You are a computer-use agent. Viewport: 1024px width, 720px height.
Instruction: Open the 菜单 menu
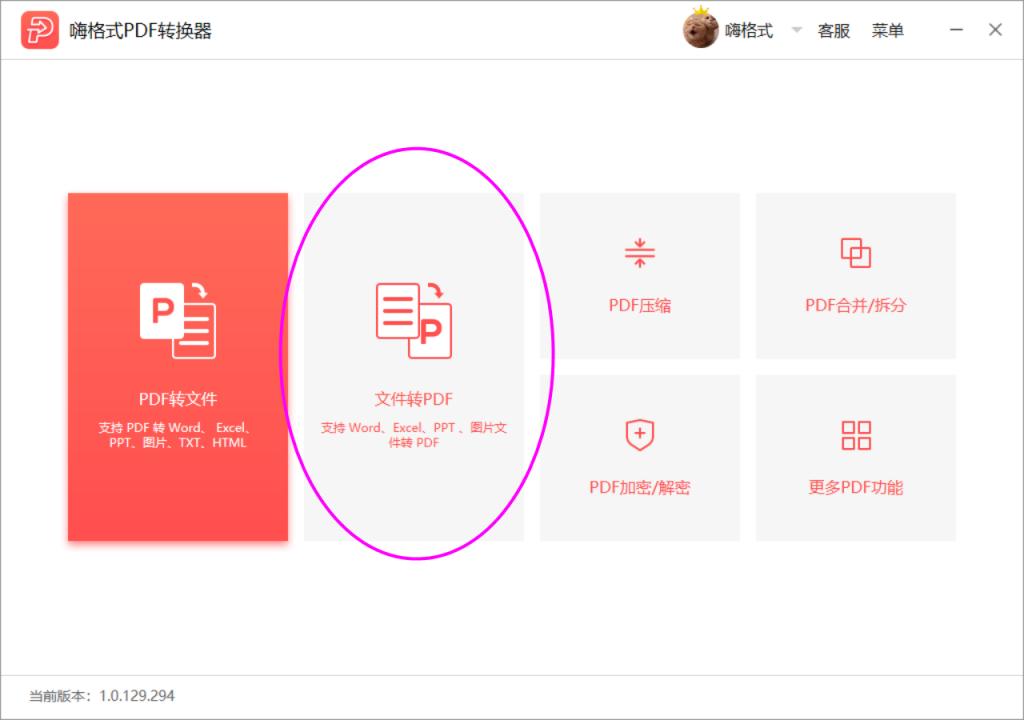coord(889,30)
